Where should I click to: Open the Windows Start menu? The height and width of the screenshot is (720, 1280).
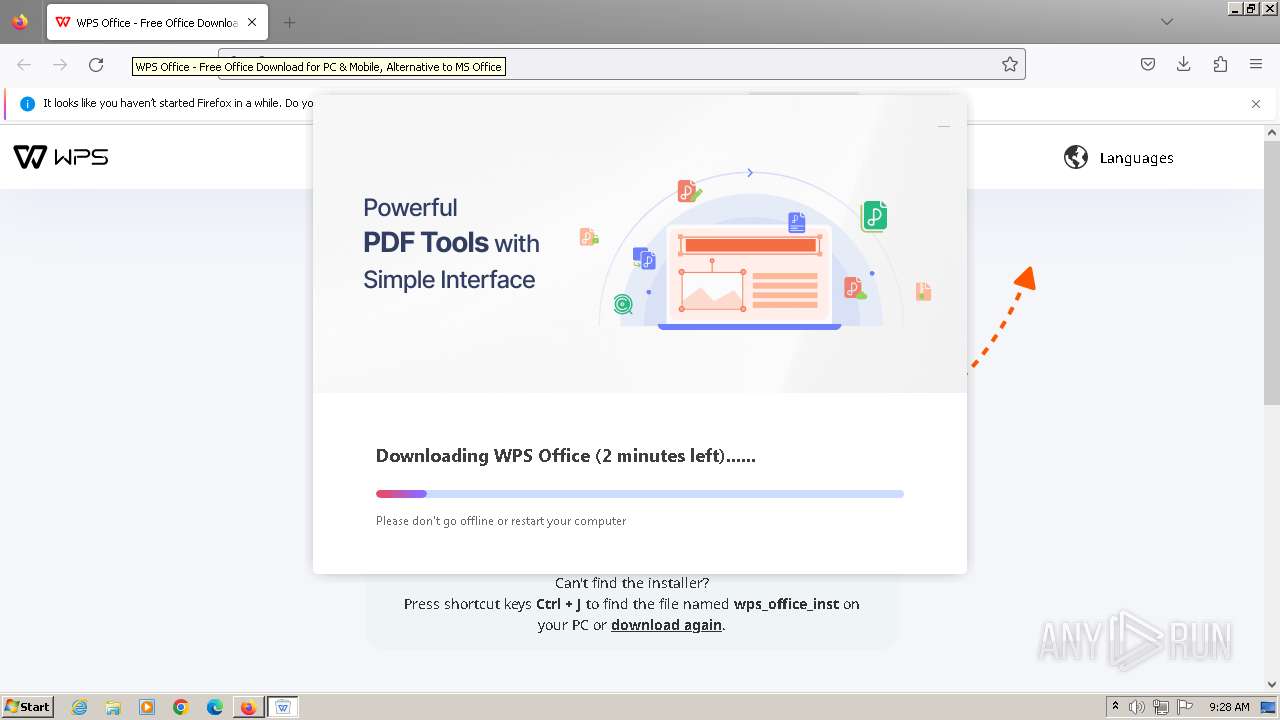[x=27, y=707]
